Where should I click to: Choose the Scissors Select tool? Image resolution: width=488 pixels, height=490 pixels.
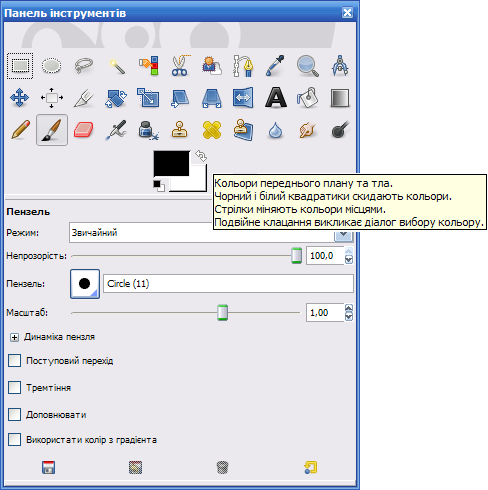(180, 66)
